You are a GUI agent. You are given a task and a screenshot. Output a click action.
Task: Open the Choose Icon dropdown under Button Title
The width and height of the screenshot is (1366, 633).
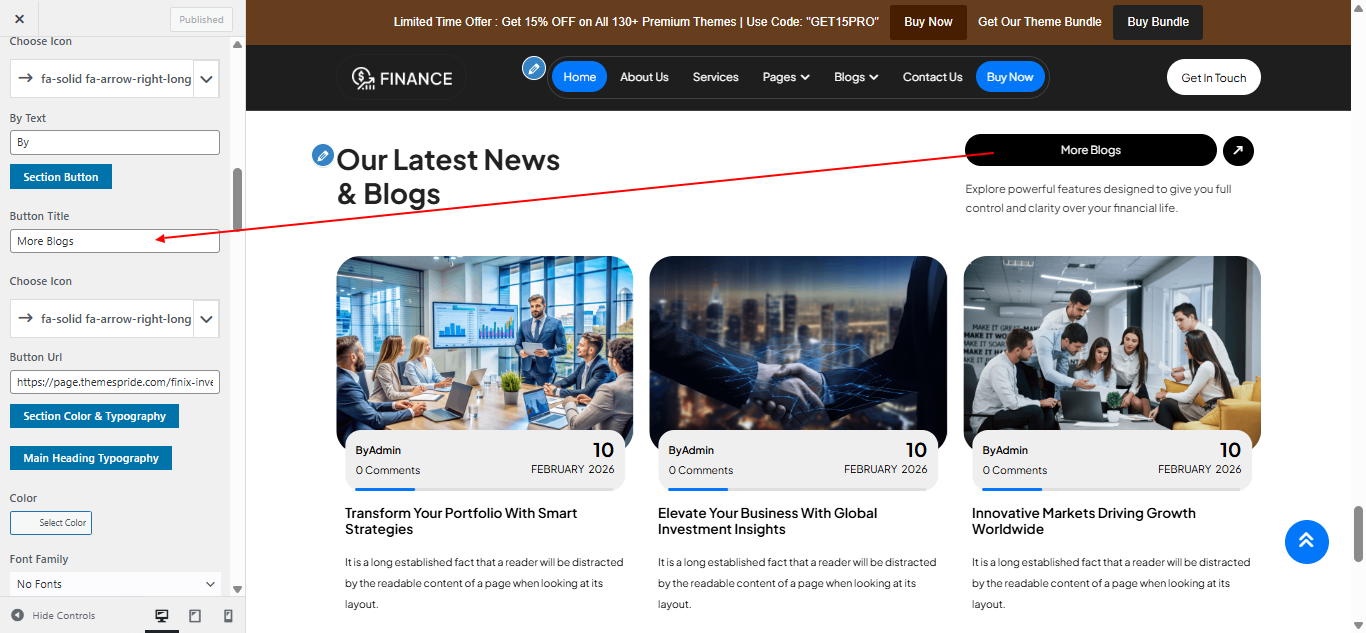[x=206, y=319]
